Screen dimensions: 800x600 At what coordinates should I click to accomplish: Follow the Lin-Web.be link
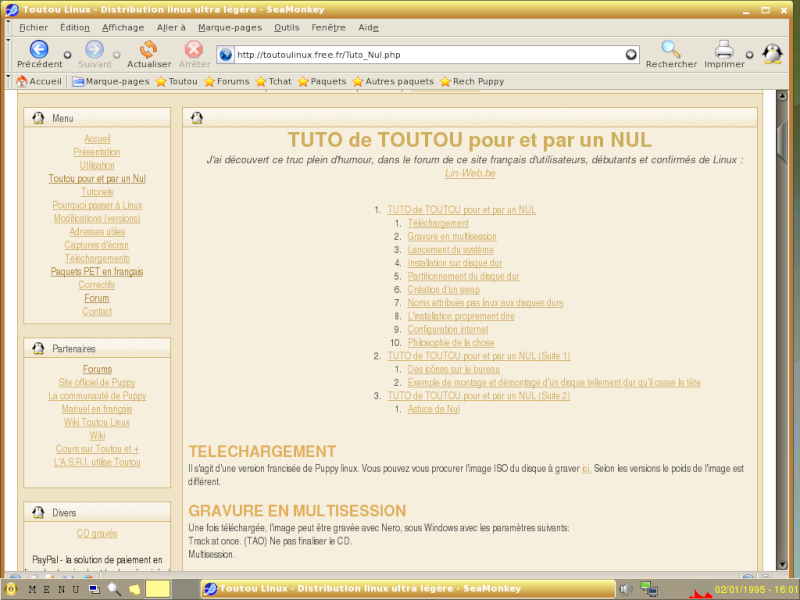point(470,173)
